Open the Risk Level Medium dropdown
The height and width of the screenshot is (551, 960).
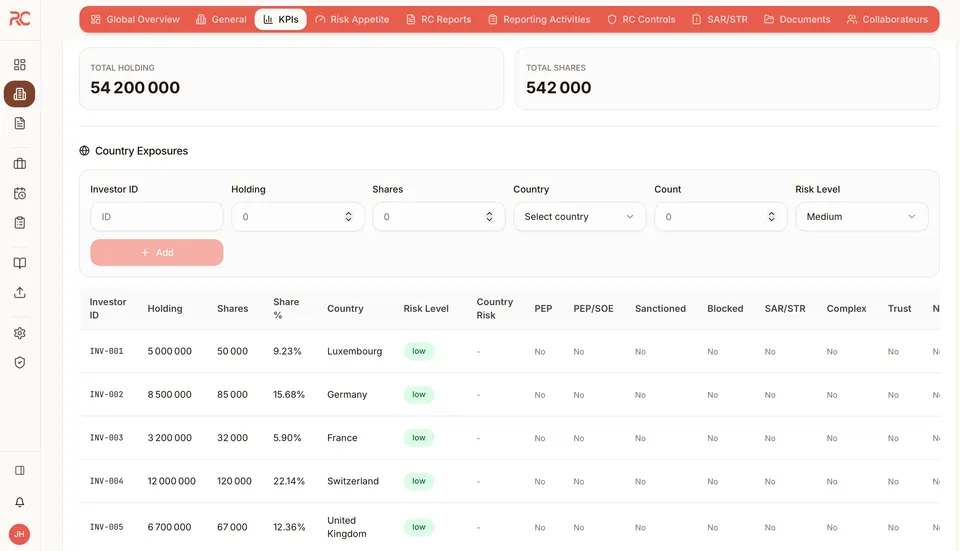point(861,217)
